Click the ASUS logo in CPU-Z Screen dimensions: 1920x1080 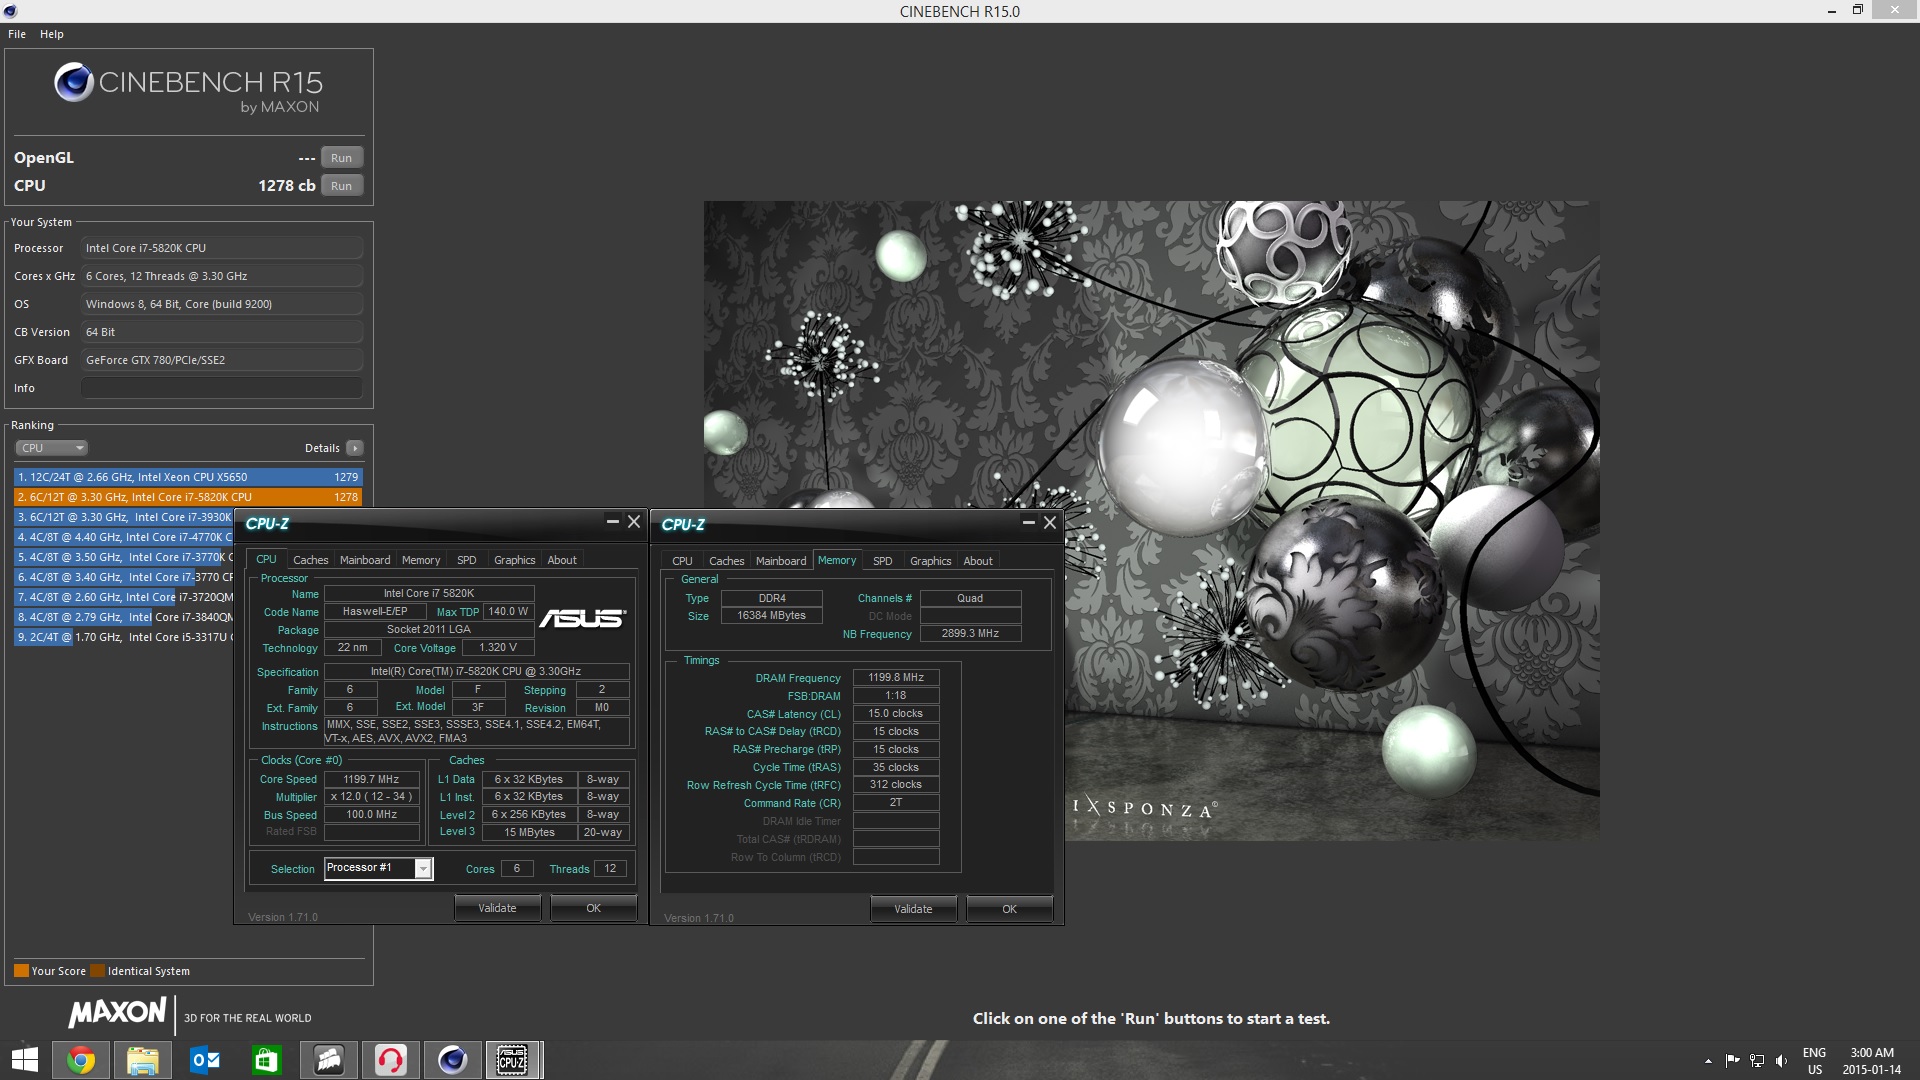pyautogui.click(x=583, y=619)
